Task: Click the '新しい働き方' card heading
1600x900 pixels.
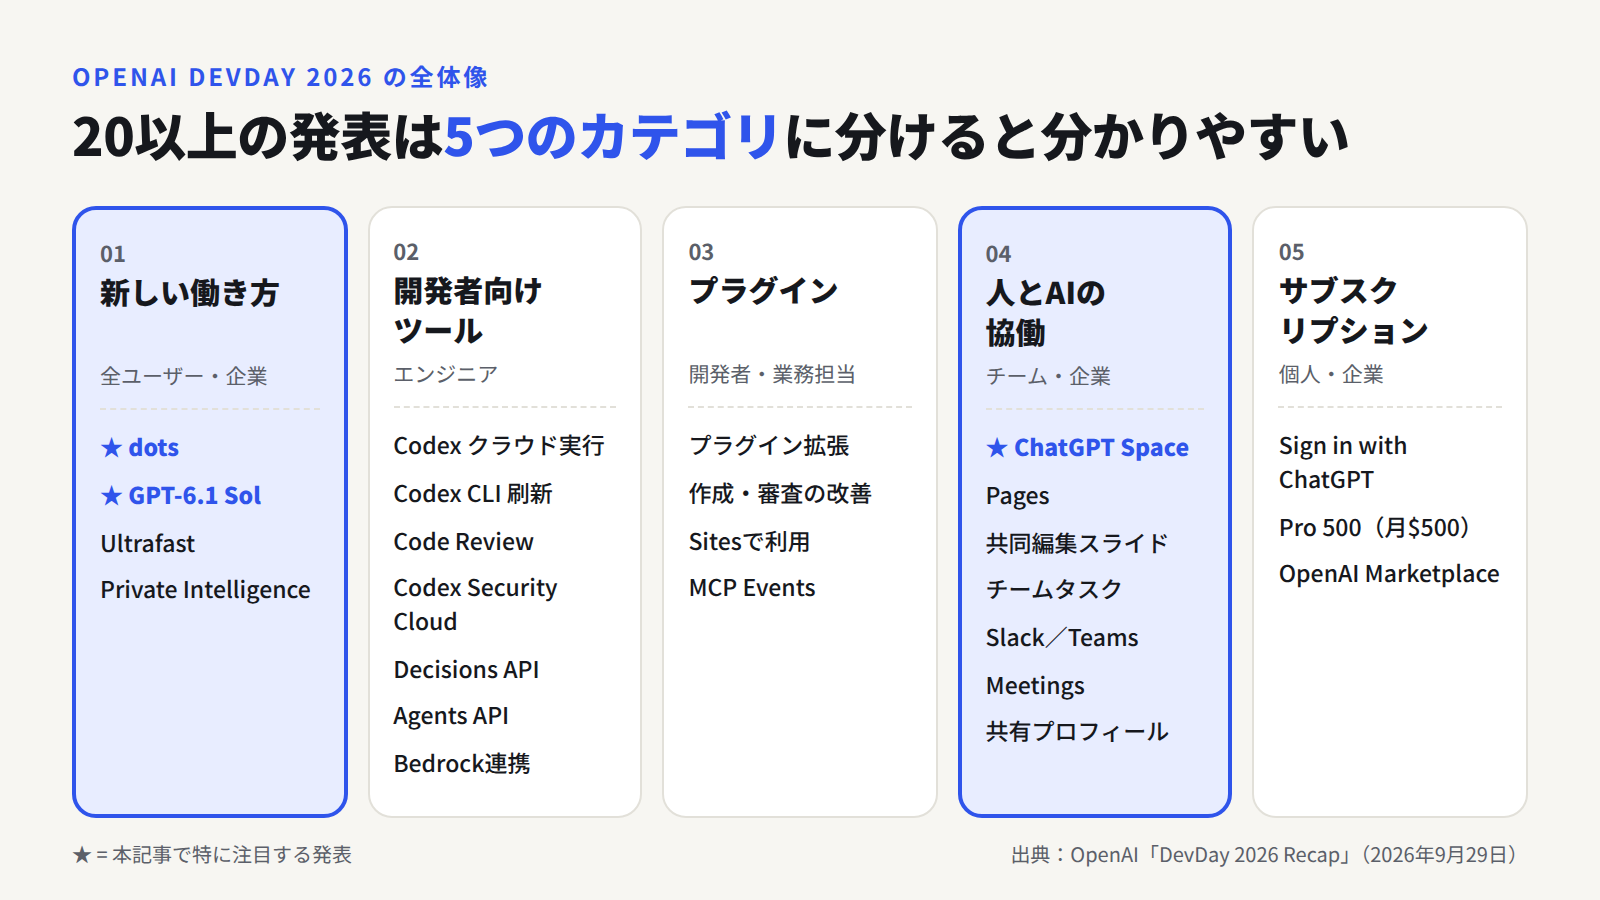Action: (190, 293)
